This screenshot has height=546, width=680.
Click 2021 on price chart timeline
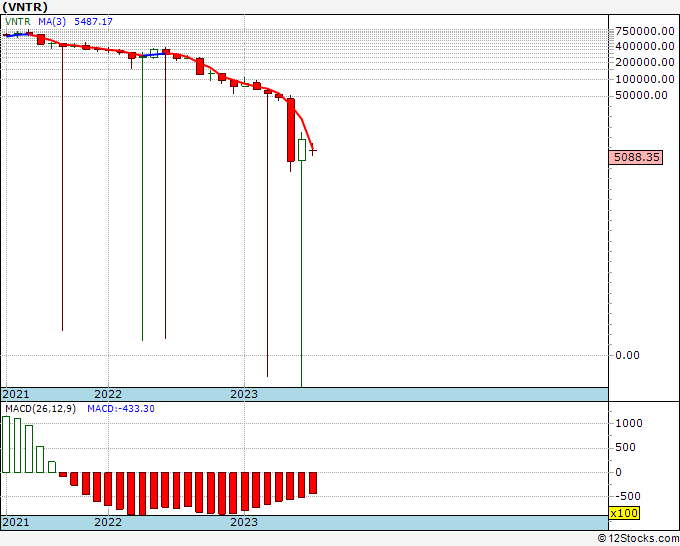[x=16, y=394]
